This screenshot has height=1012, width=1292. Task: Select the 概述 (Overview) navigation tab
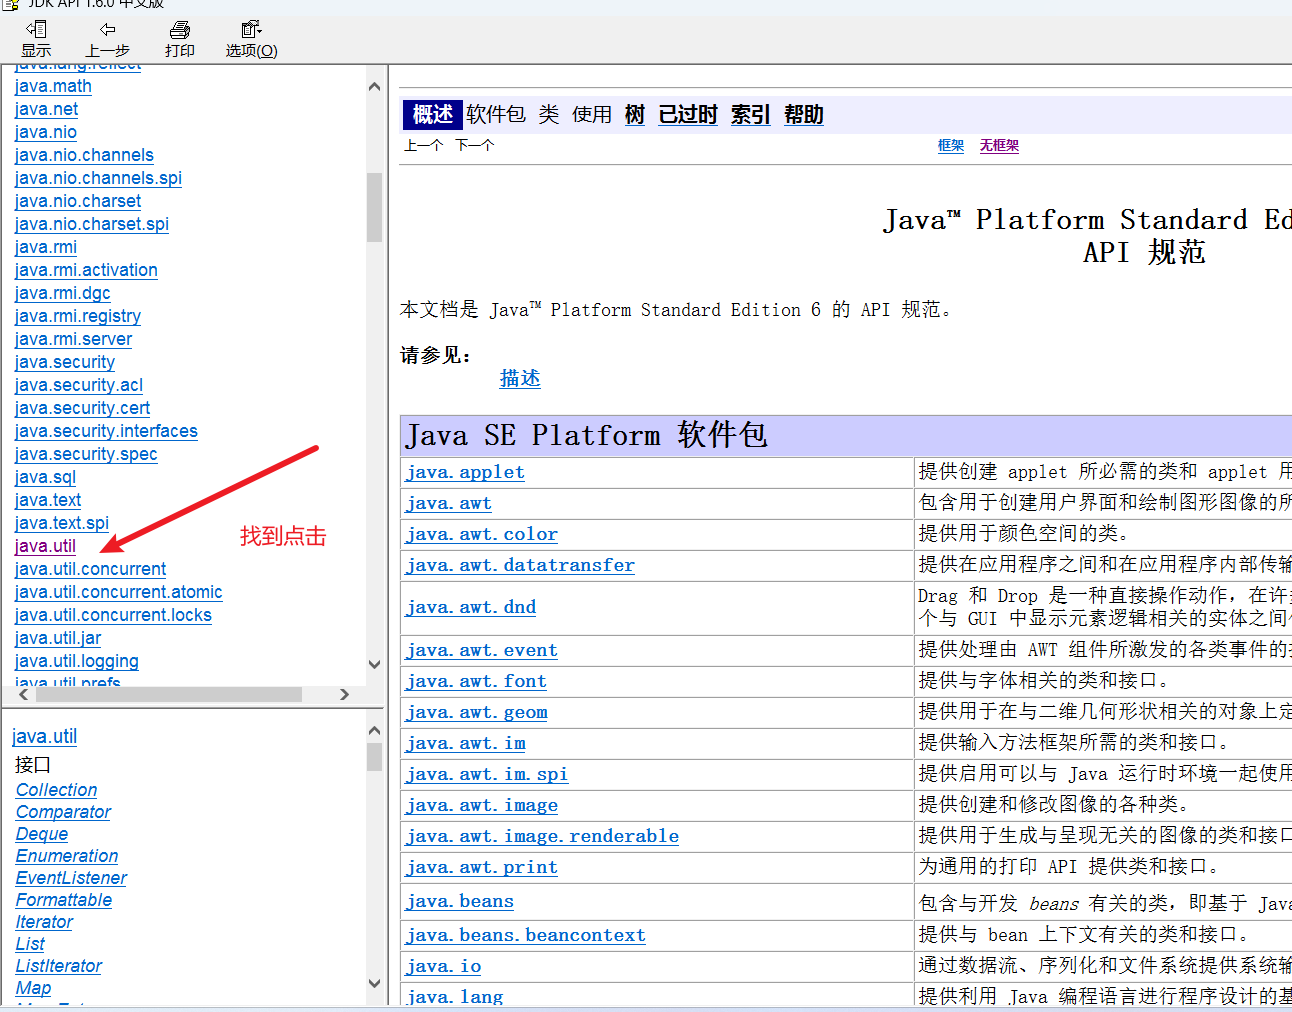433,115
